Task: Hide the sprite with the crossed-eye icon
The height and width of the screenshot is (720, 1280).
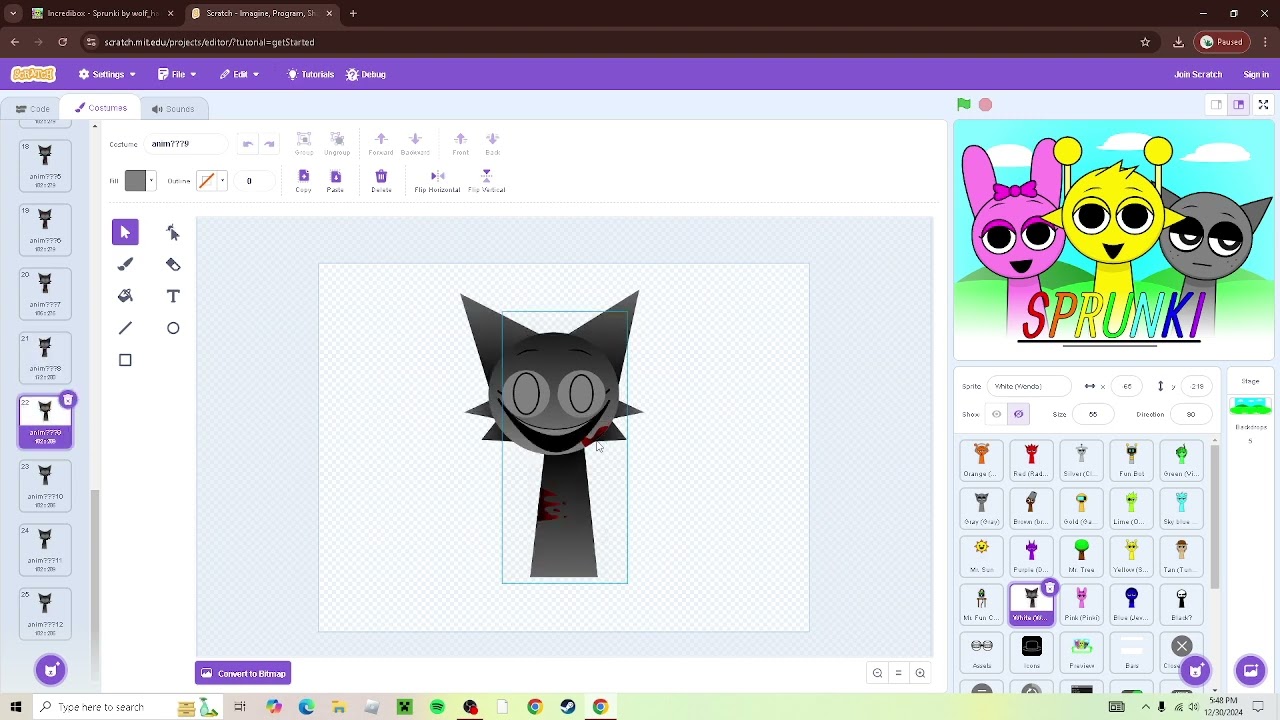Action: pyautogui.click(x=1018, y=414)
